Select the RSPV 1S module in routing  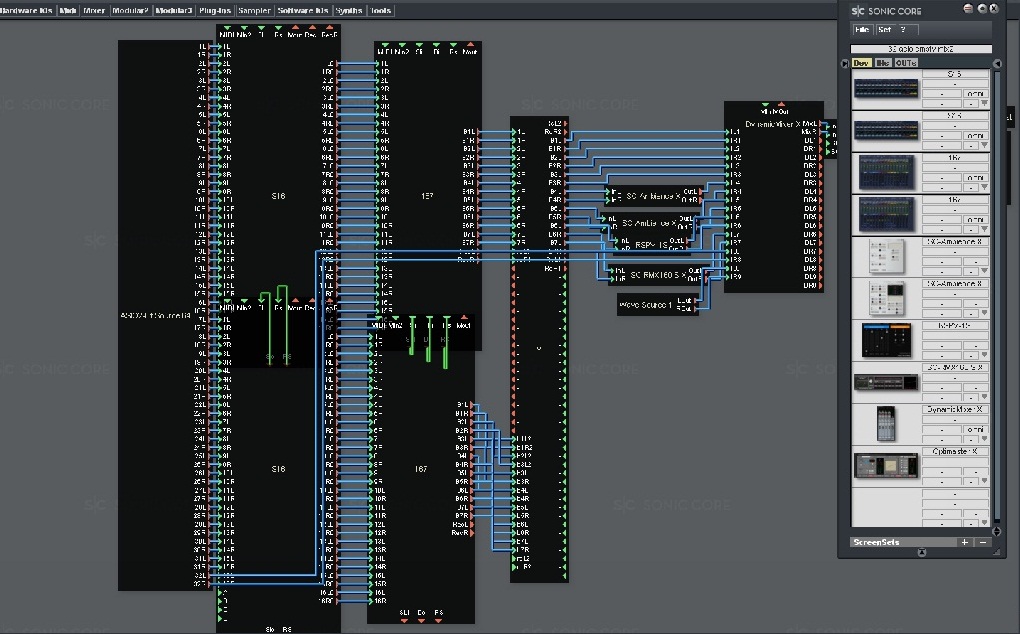tap(650, 245)
